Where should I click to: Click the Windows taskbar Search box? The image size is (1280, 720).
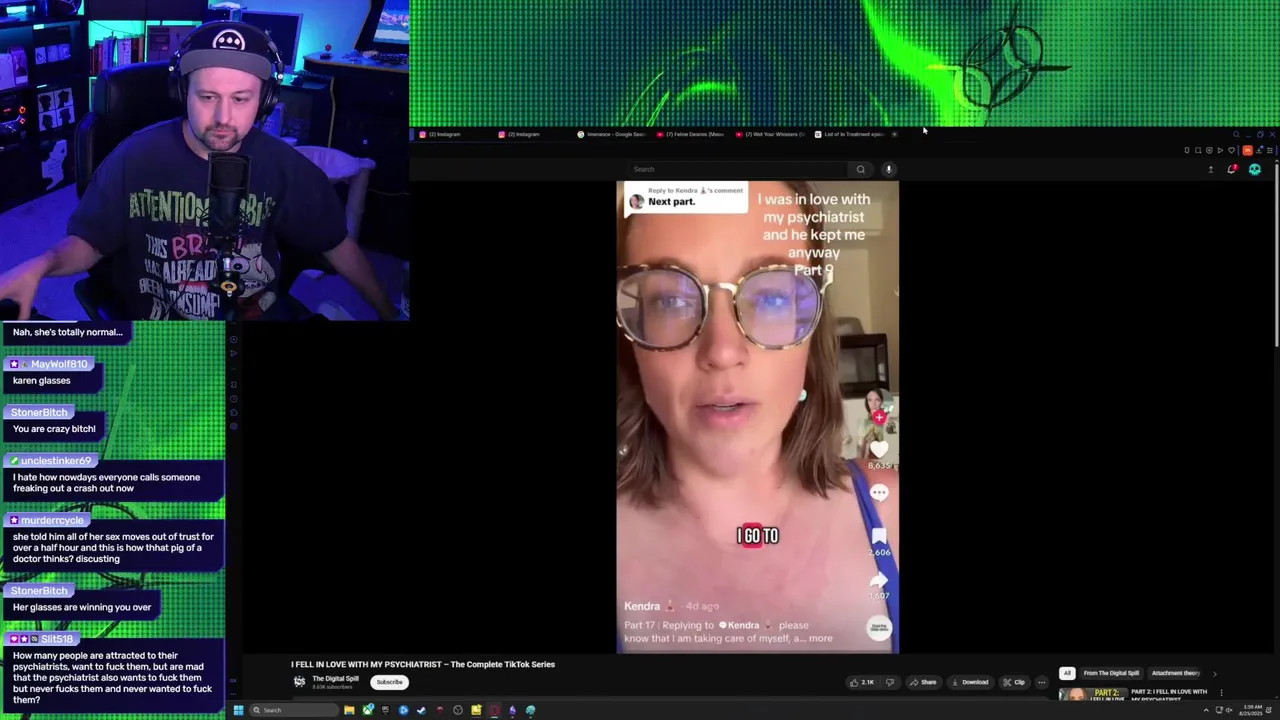pyautogui.click(x=294, y=710)
